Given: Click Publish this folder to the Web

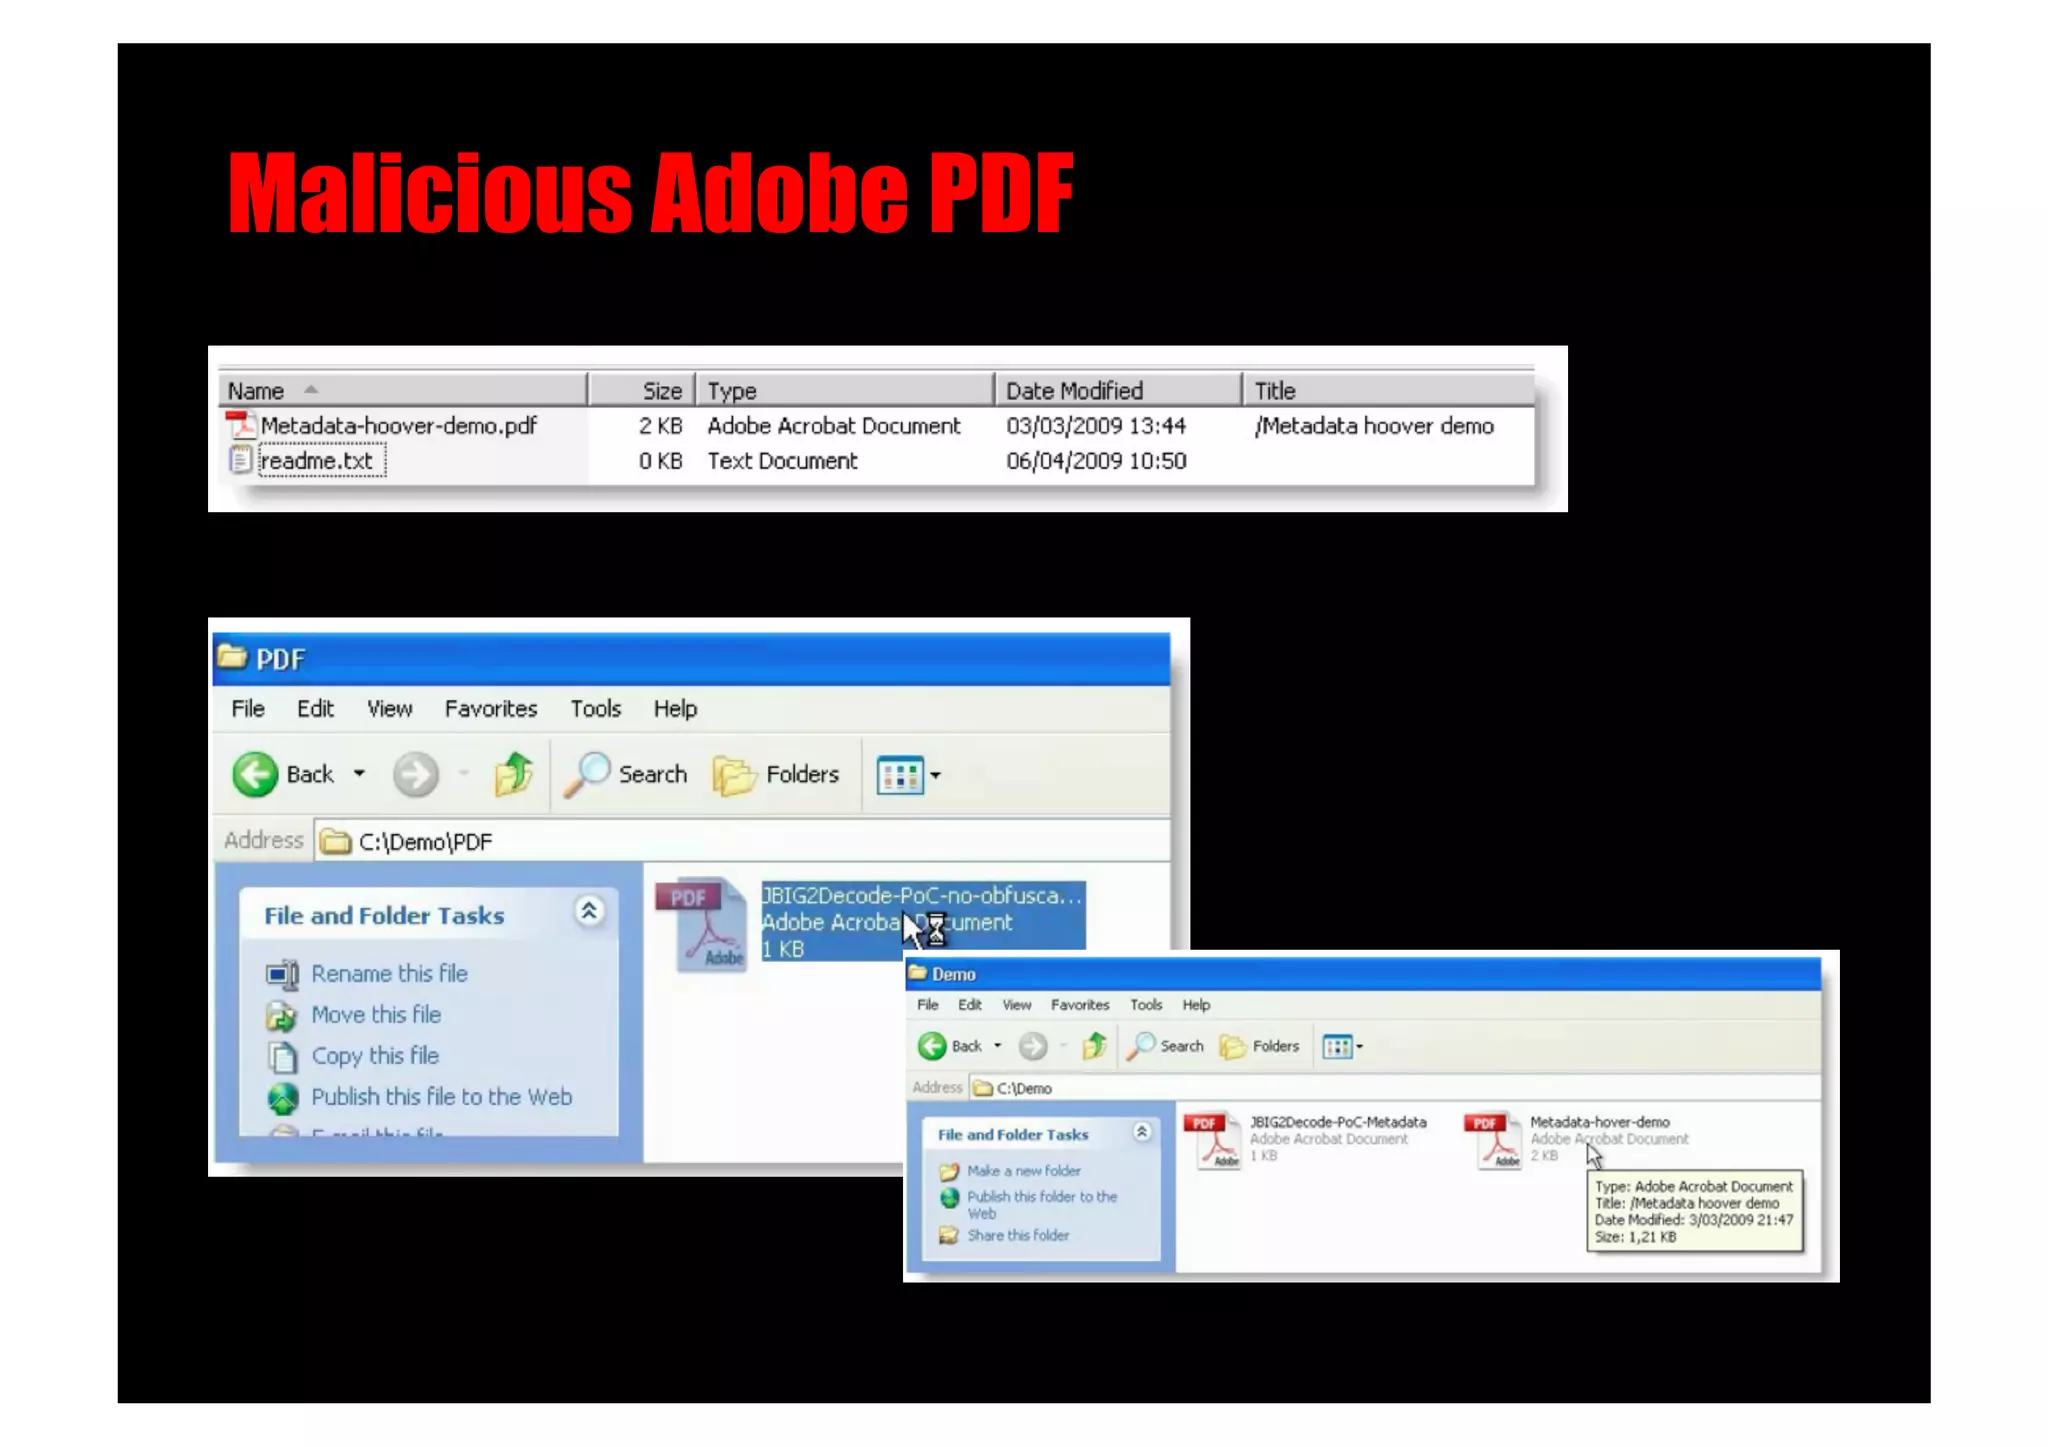Looking at the screenshot, I should click(x=1042, y=1205).
